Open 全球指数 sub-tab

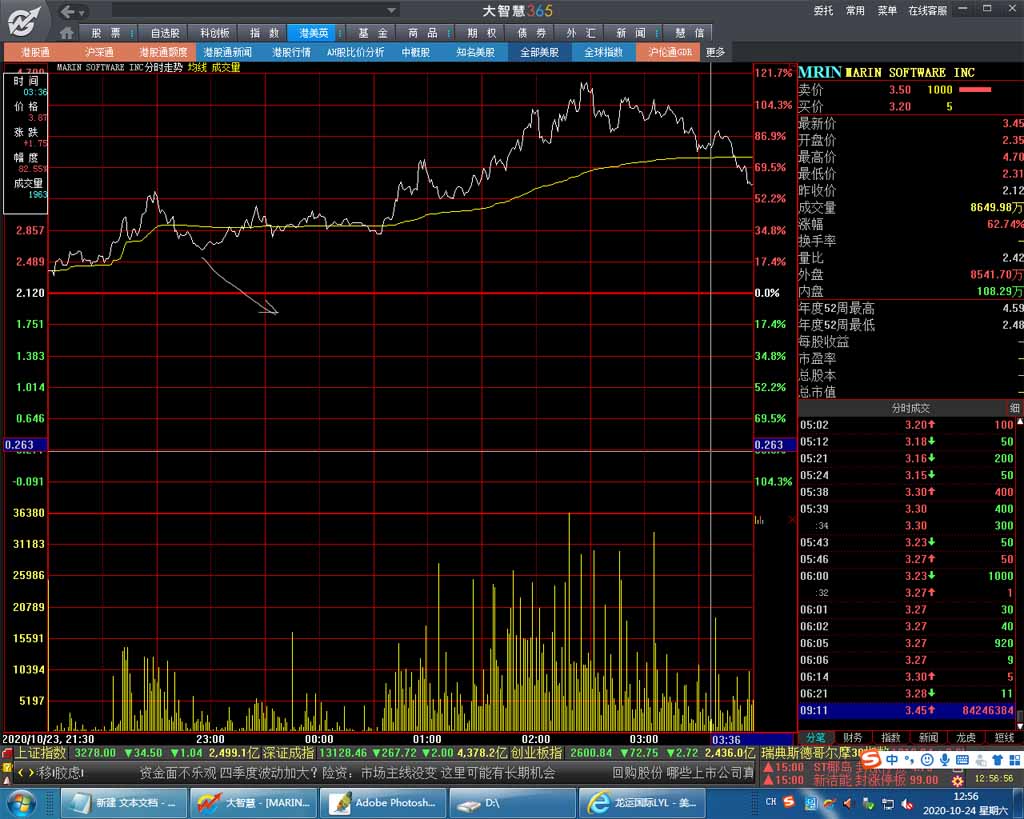[603, 52]
